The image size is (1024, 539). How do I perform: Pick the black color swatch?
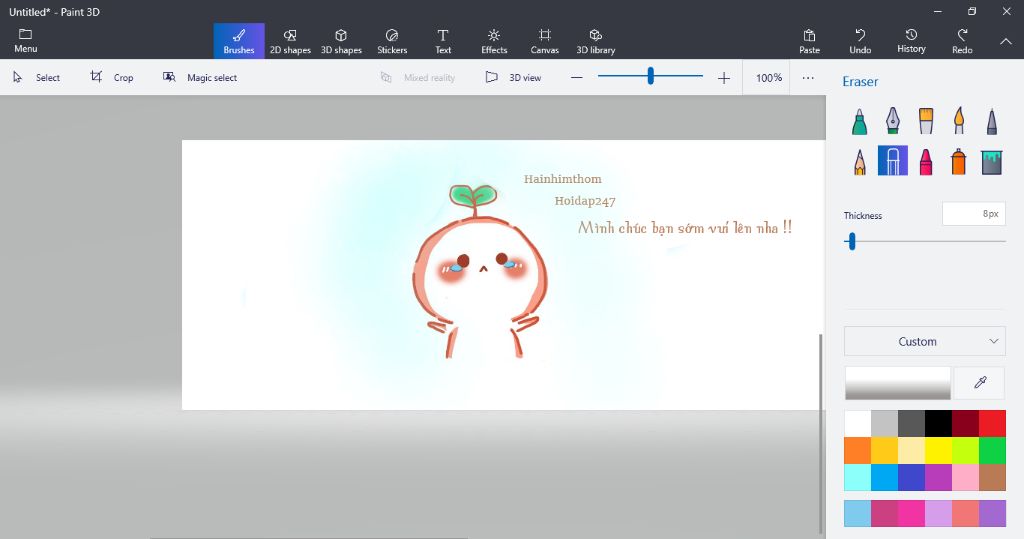[938, 423]
